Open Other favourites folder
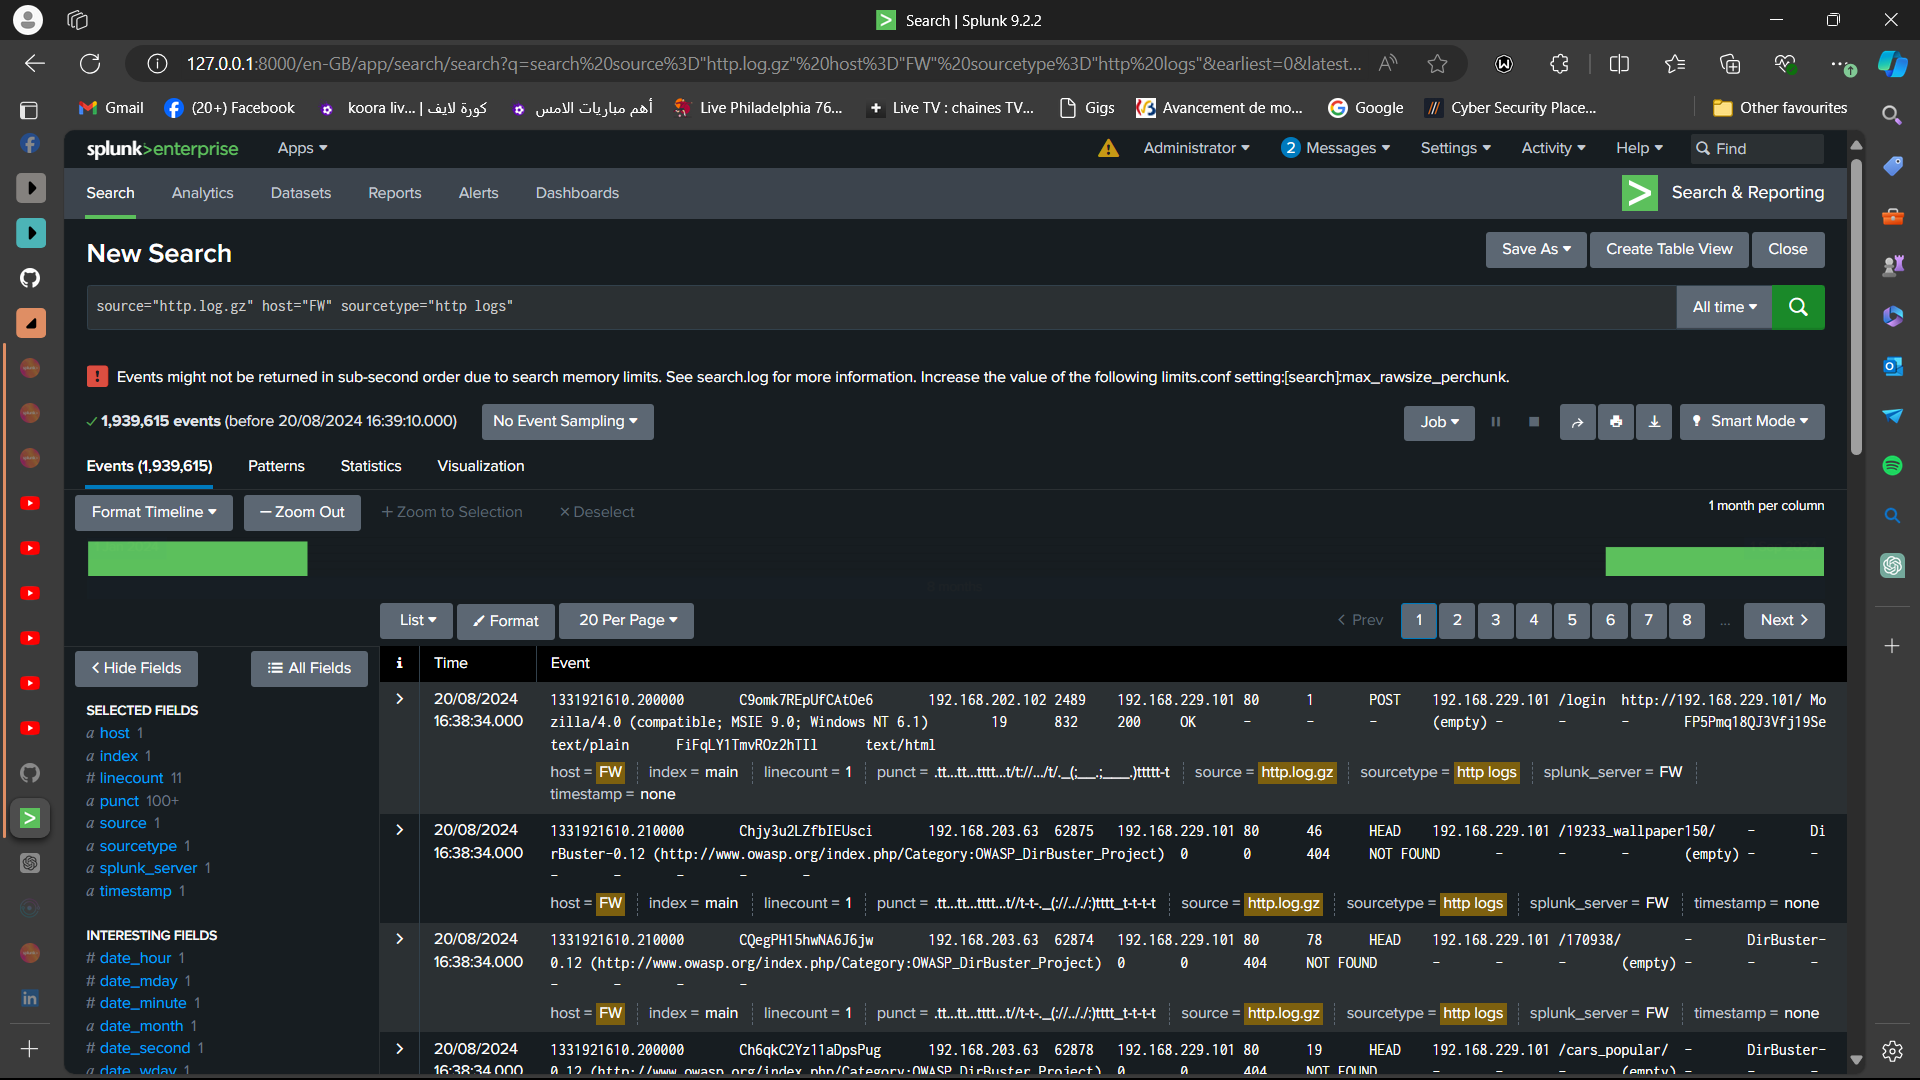Image resolution: width=1920 pixels, height=1080 pixels. tap(1780, 108)
